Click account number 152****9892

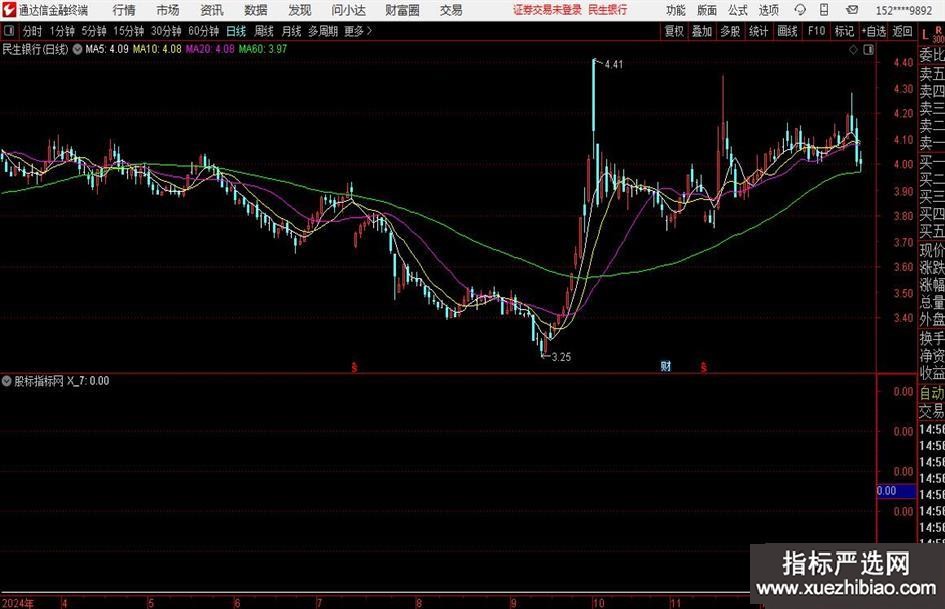903,10
